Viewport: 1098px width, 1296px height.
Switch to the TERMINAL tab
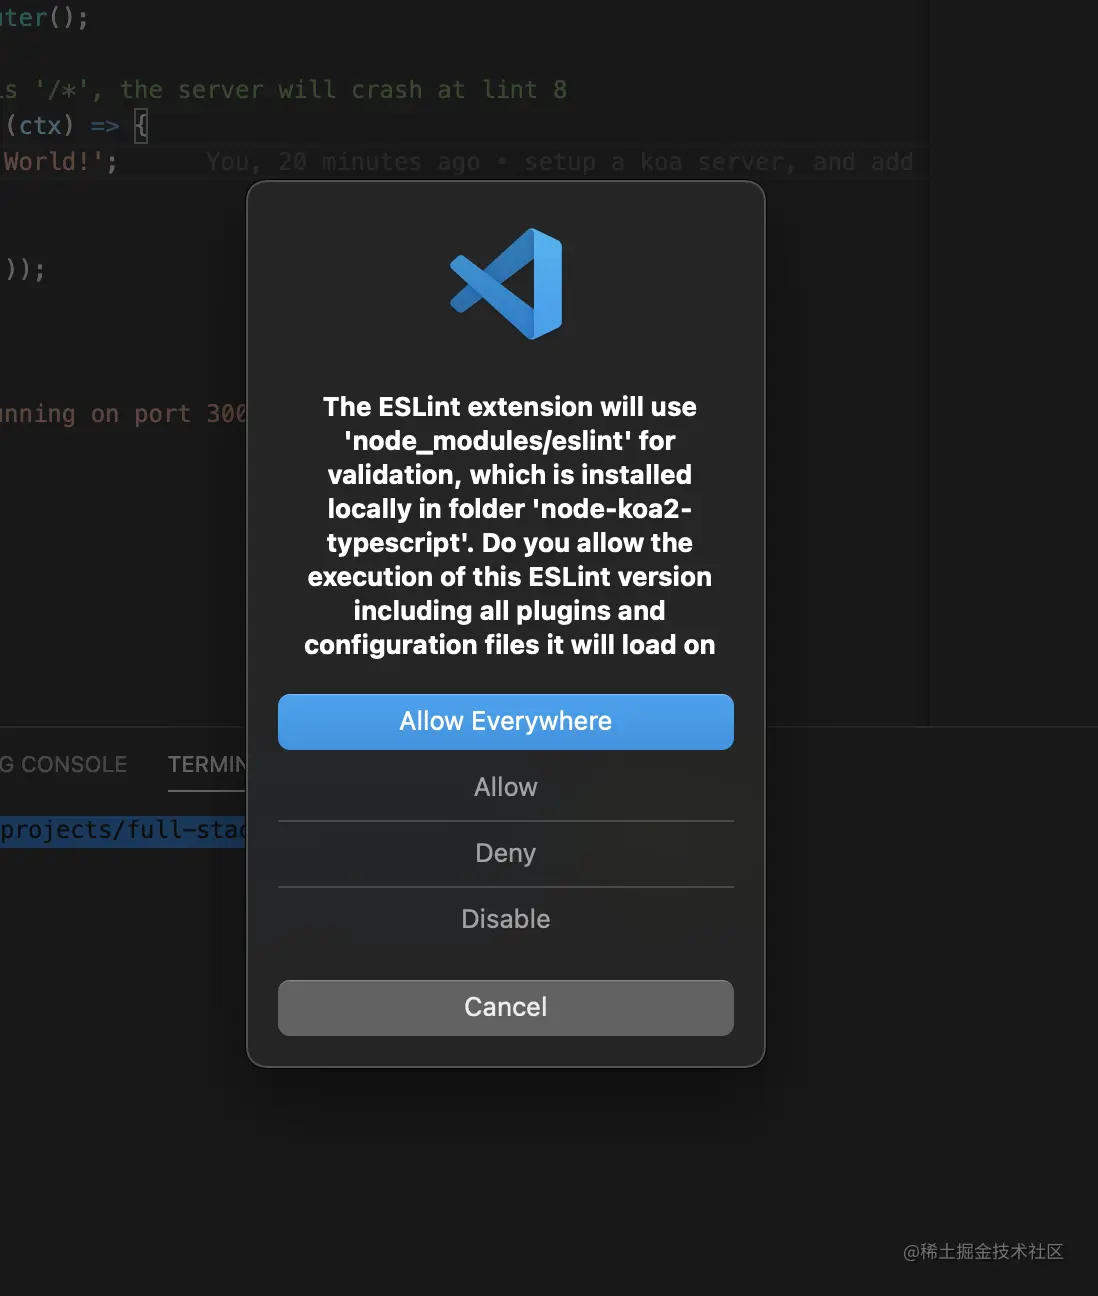pyautogui.click(x=205, y=764)
